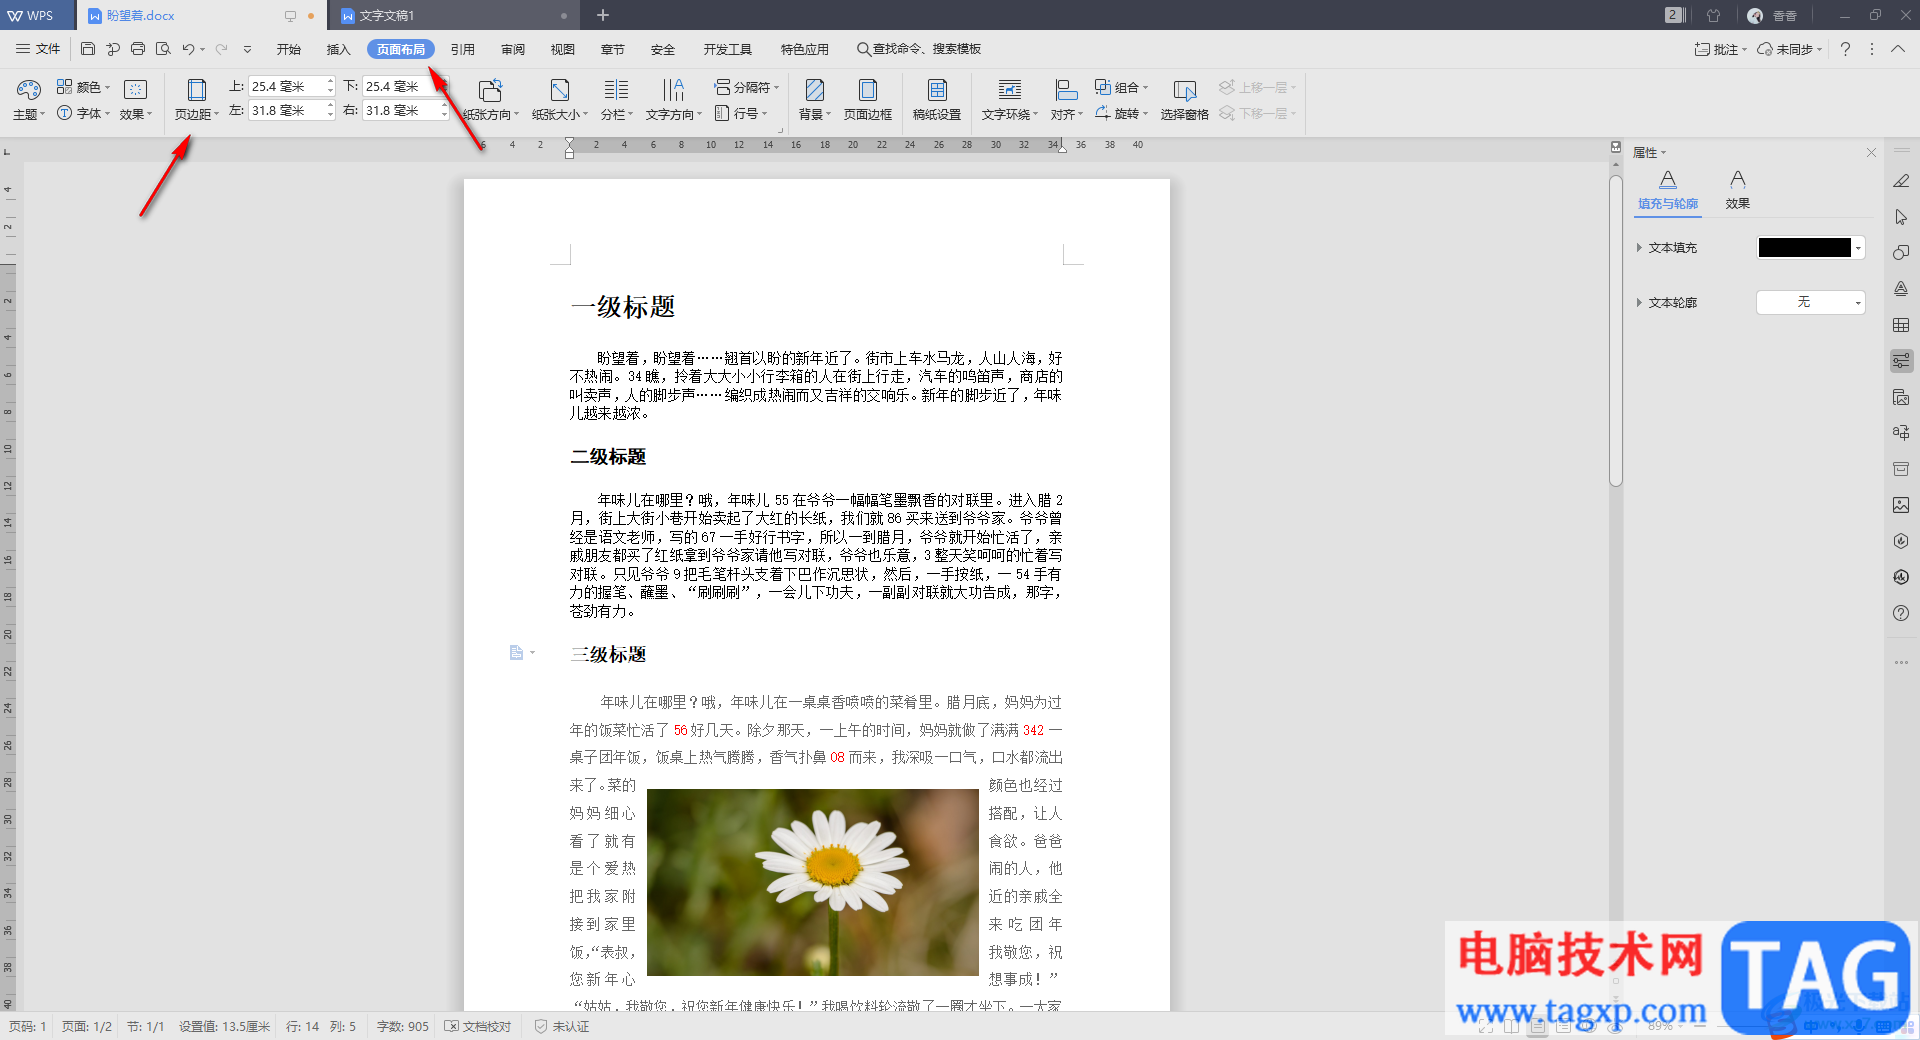Switch to the 插入 tab

pos(339,49)
